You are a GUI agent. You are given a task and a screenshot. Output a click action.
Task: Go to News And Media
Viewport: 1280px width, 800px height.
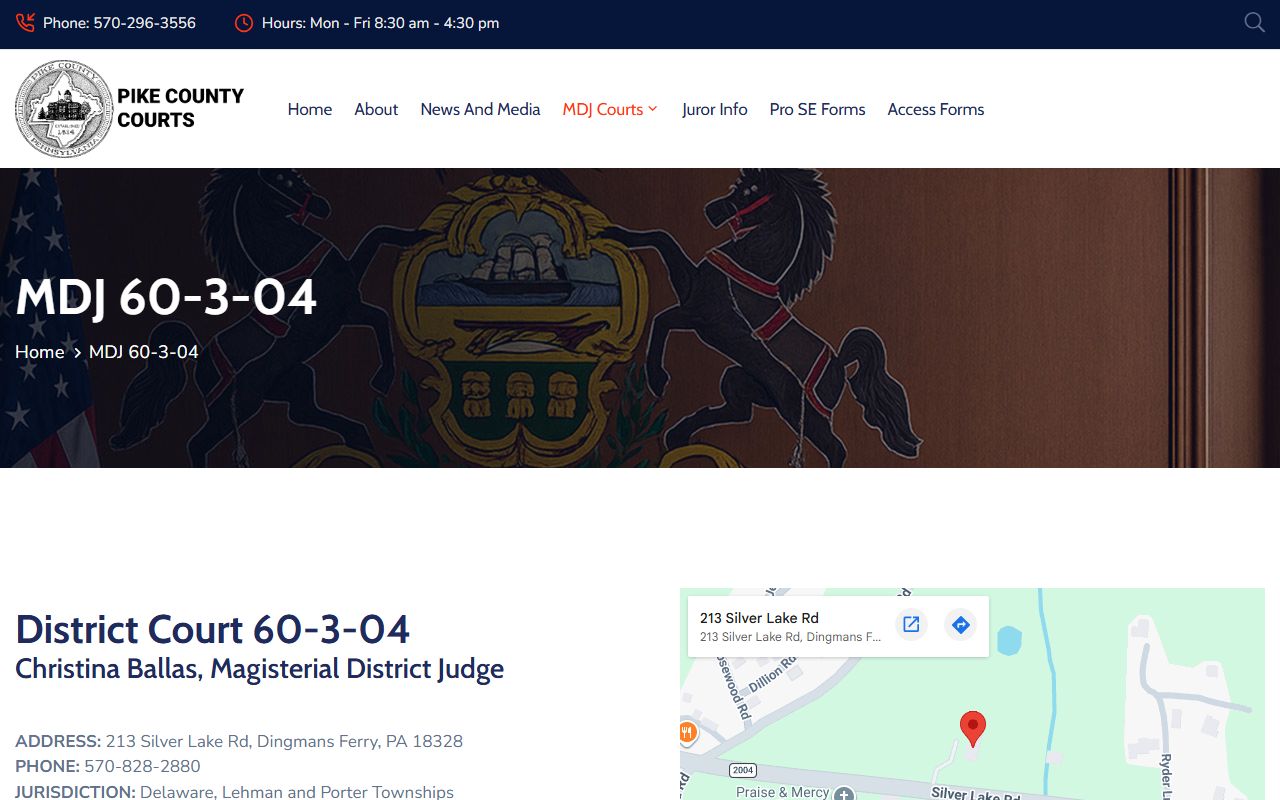480,109
